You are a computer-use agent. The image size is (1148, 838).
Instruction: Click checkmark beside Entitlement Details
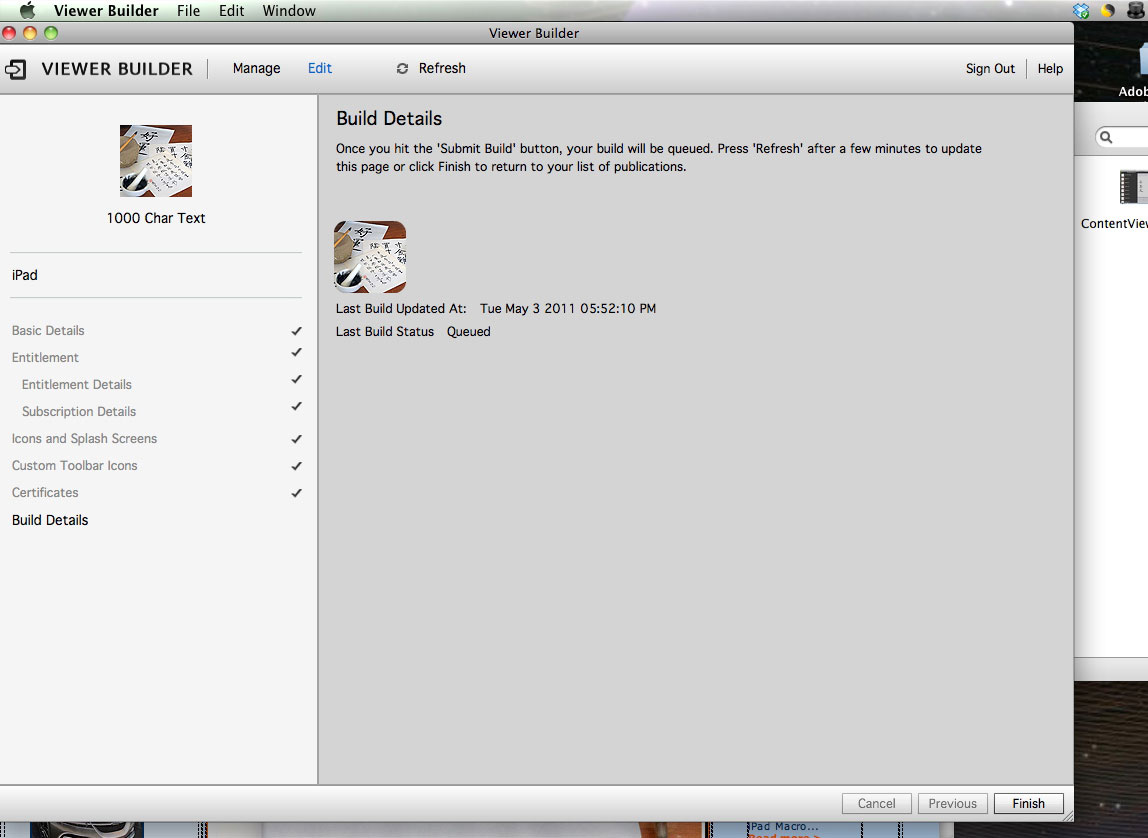(297, 379)
